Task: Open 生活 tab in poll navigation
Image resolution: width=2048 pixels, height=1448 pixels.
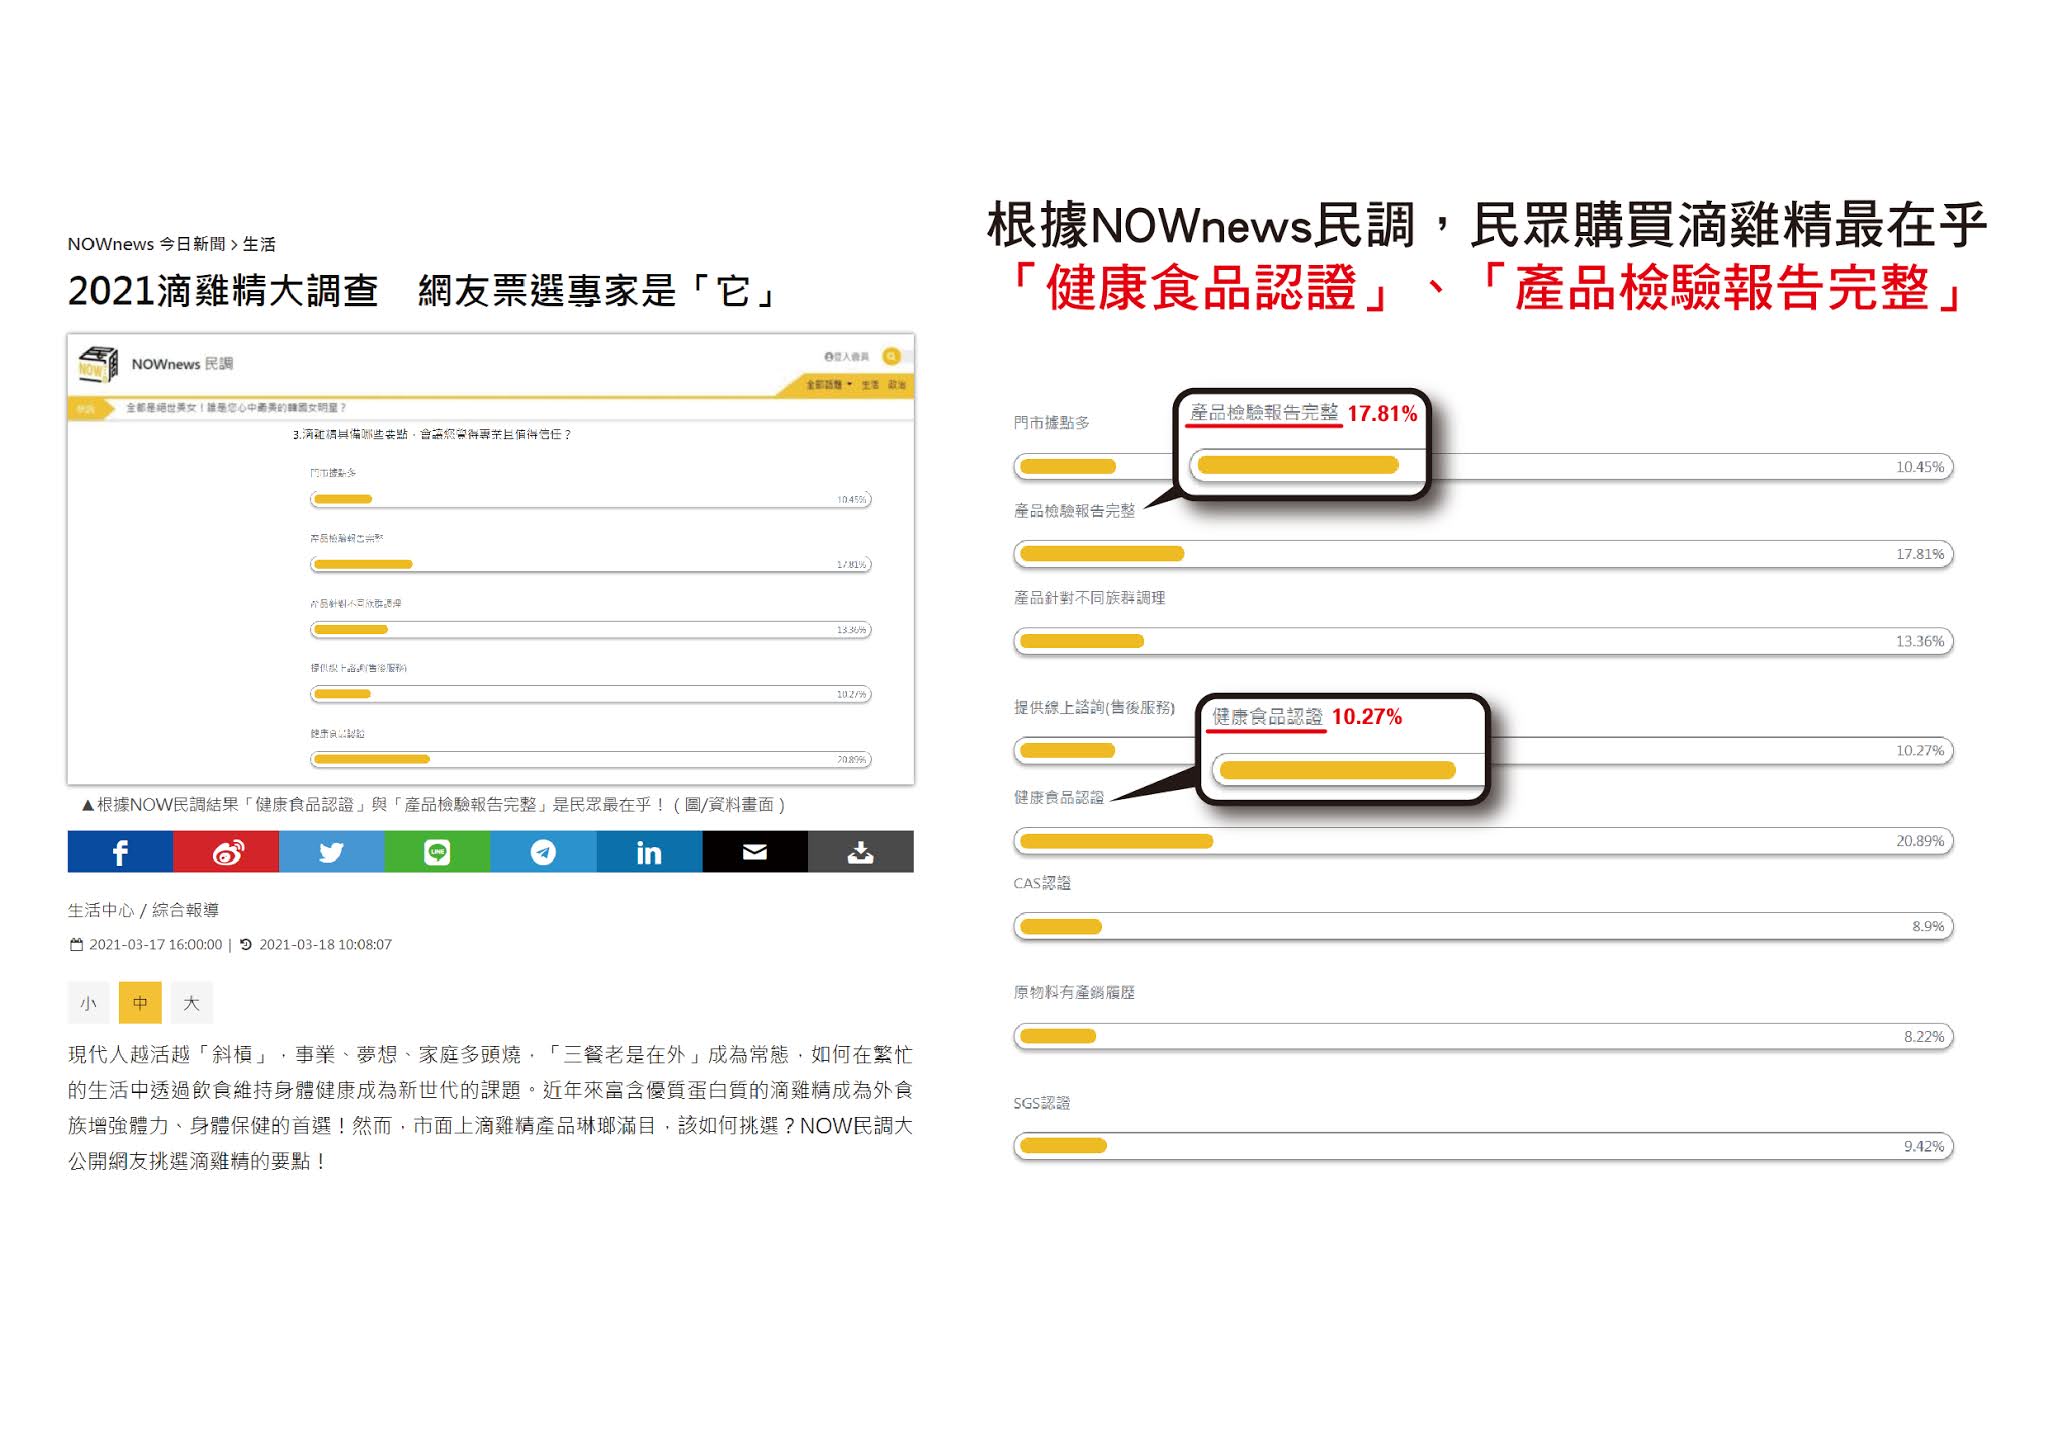Action: [x=870, y=385]
